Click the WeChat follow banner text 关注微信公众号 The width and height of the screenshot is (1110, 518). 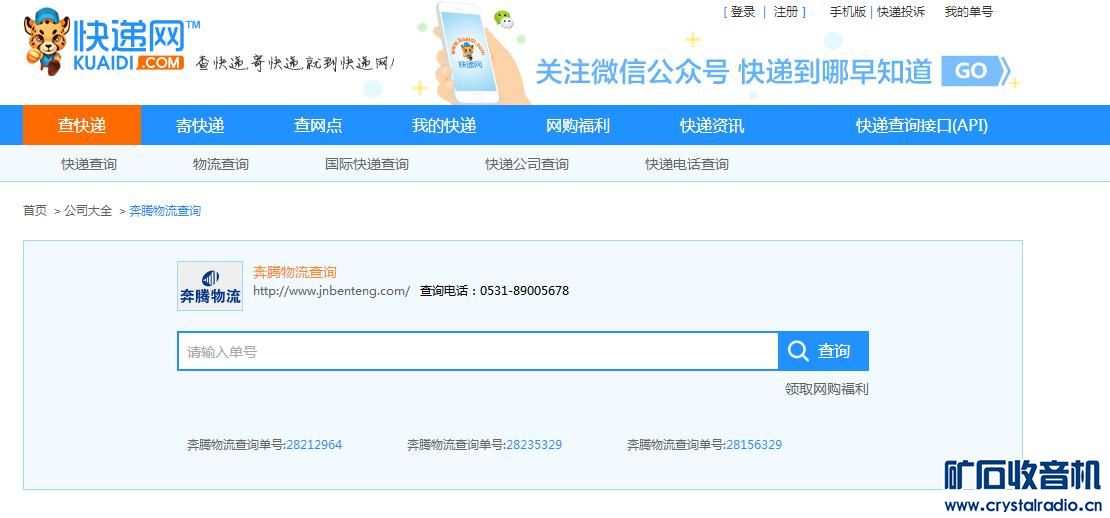coord(632,71)
